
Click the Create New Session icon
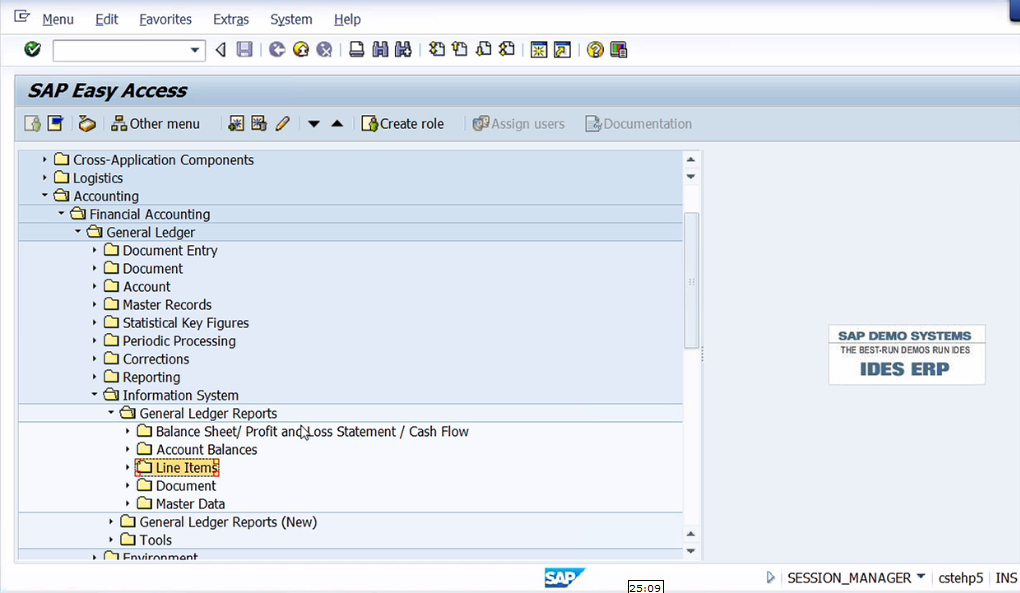point(539,49)
